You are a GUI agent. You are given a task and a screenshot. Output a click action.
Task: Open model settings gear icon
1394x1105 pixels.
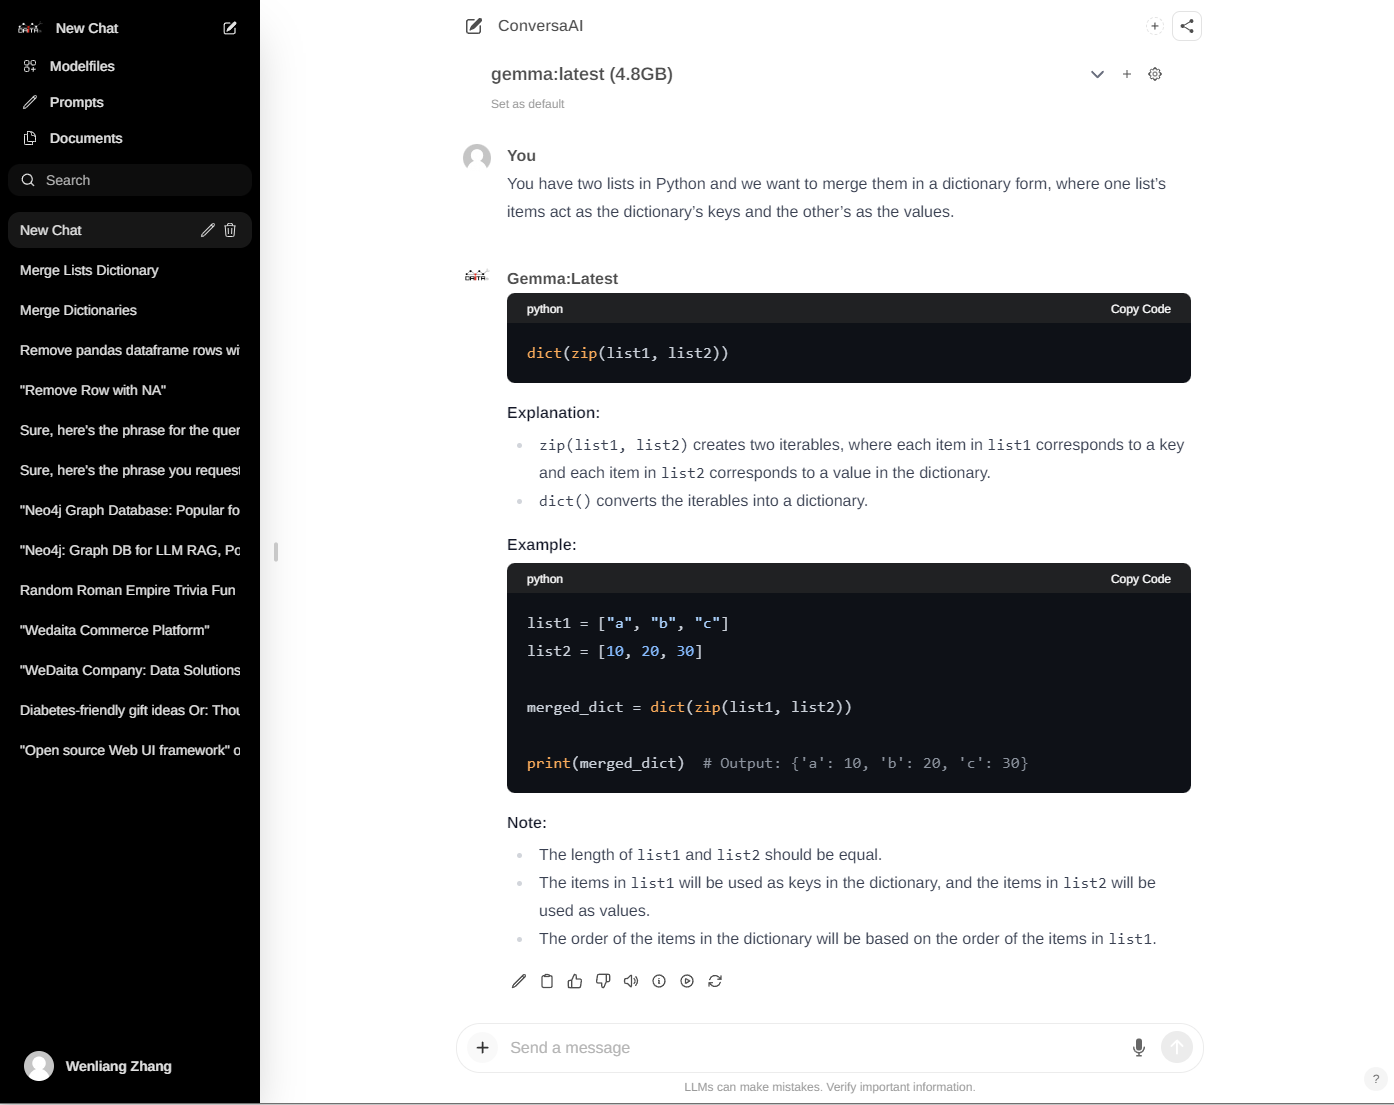[x=1155, y=74]
